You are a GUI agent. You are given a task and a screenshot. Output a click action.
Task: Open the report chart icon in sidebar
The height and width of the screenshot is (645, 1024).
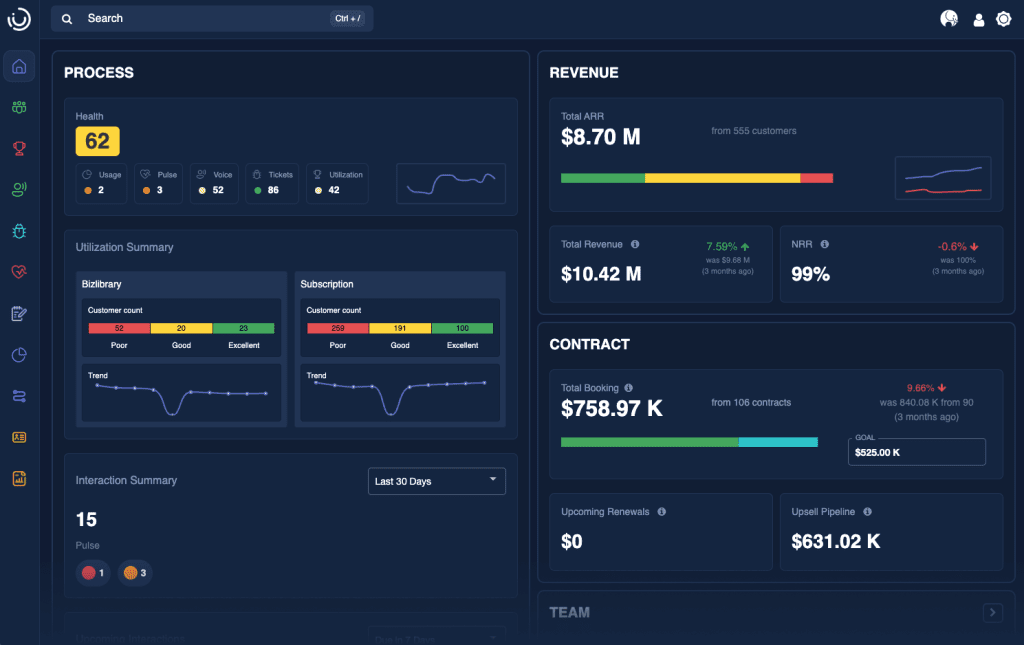pyautogui.click(x=19, y=479)
